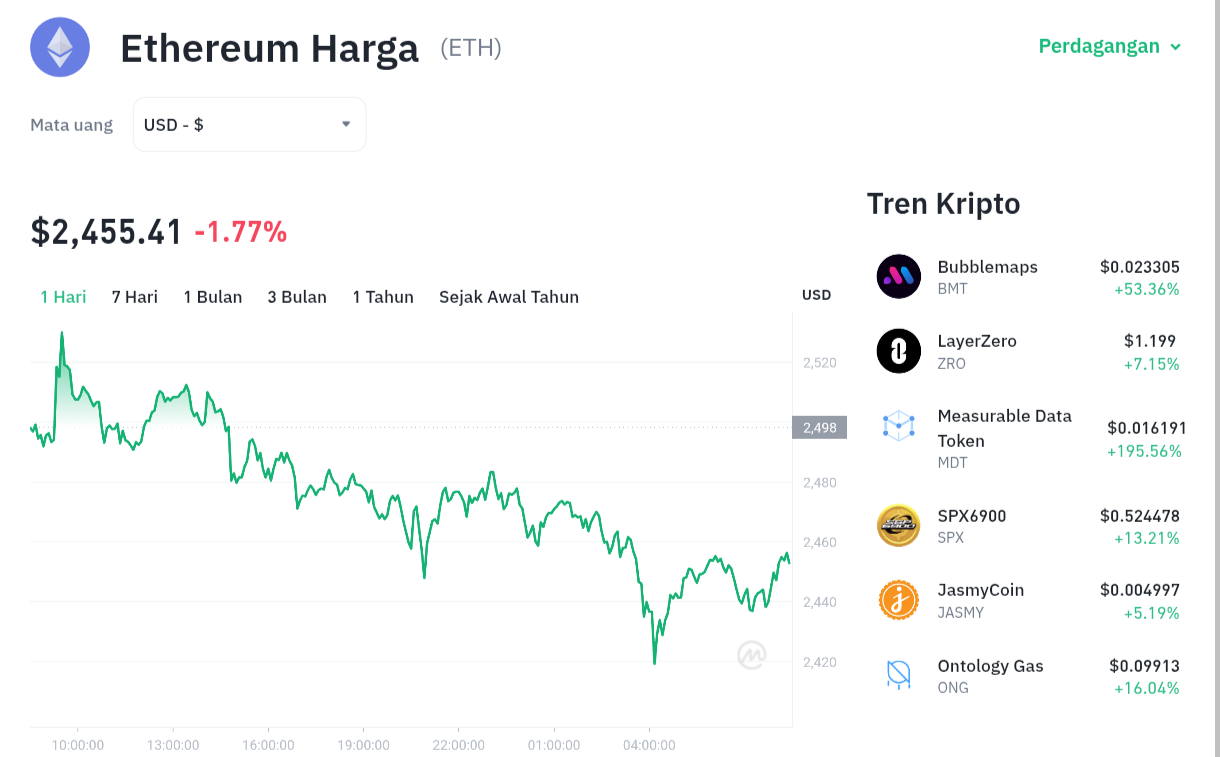Click the currency dropdown arrow
Viewport: 1220px width, 757px height.
point(346,125)
